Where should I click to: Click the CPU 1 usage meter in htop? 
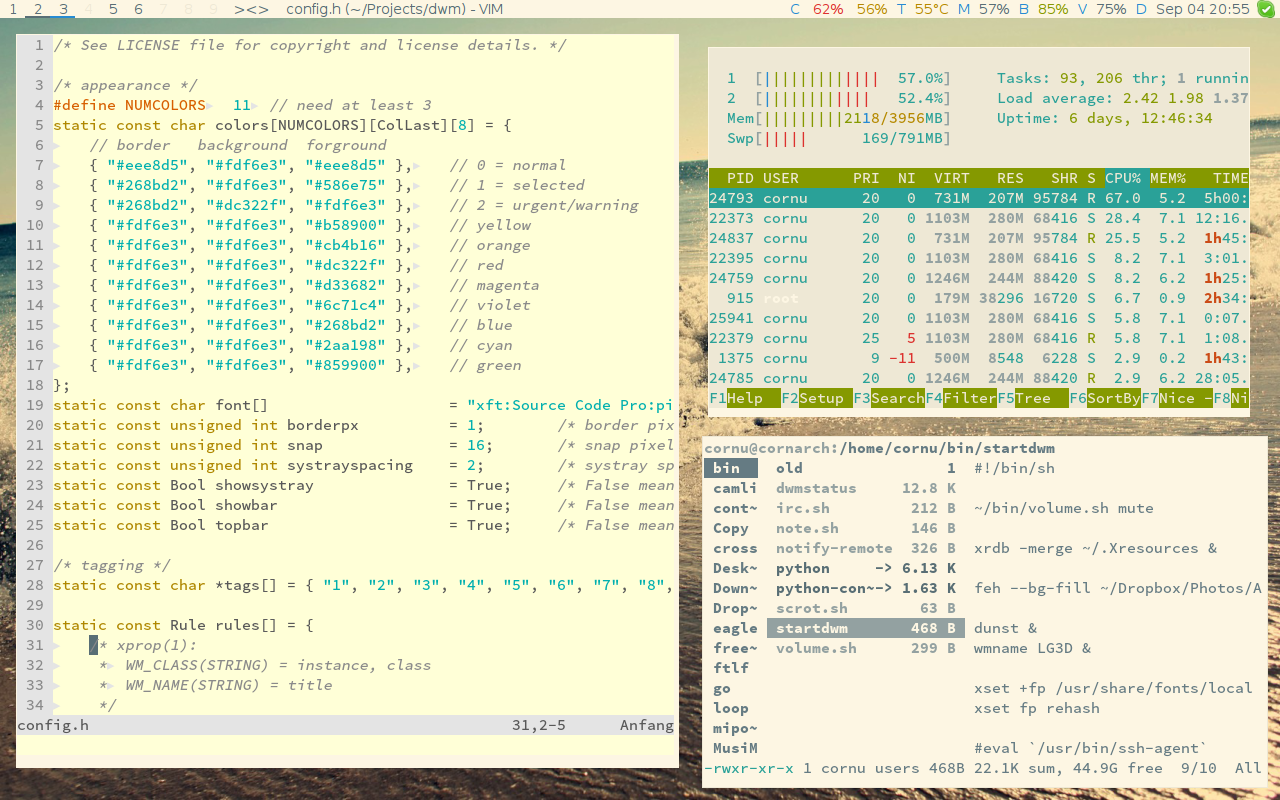pyautogui.click(x=839, y=78)
